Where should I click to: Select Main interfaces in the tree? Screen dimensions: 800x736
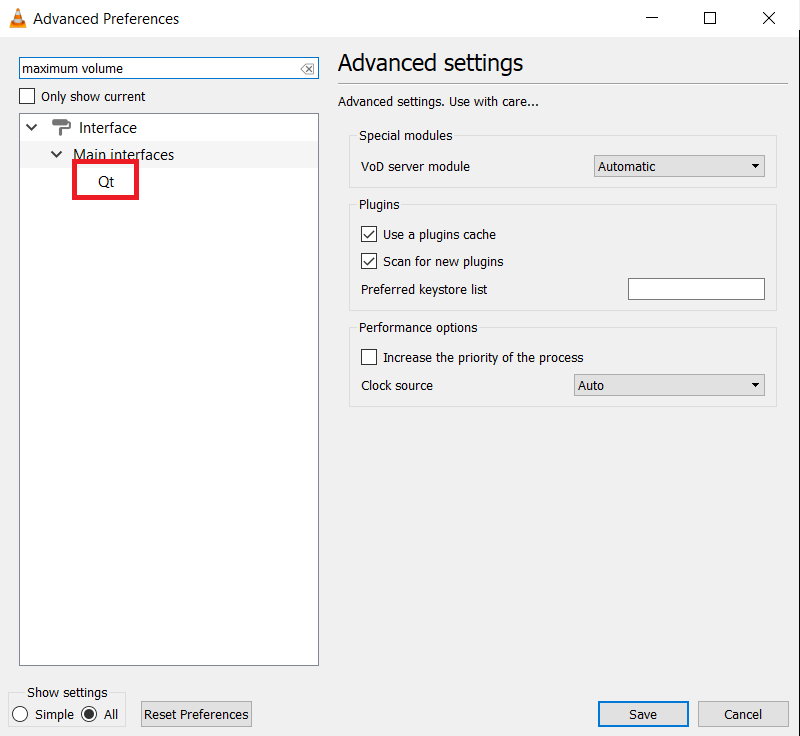point(123,155)
